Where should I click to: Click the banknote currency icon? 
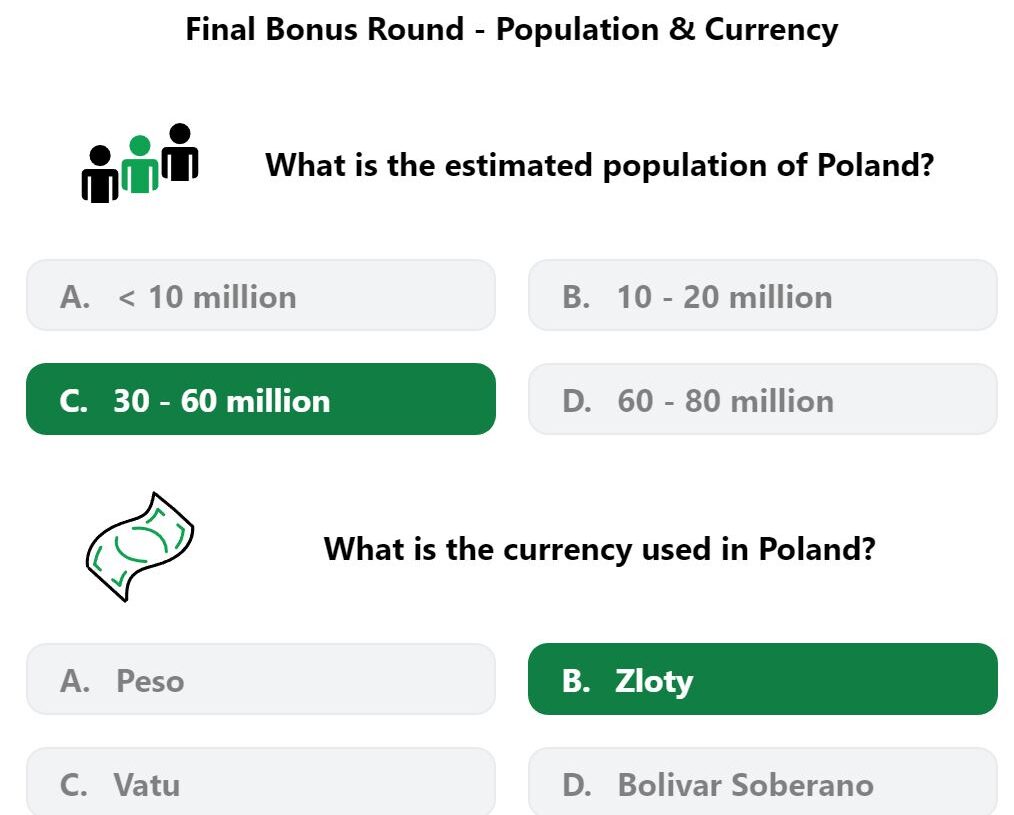click(x=140, y=547)
